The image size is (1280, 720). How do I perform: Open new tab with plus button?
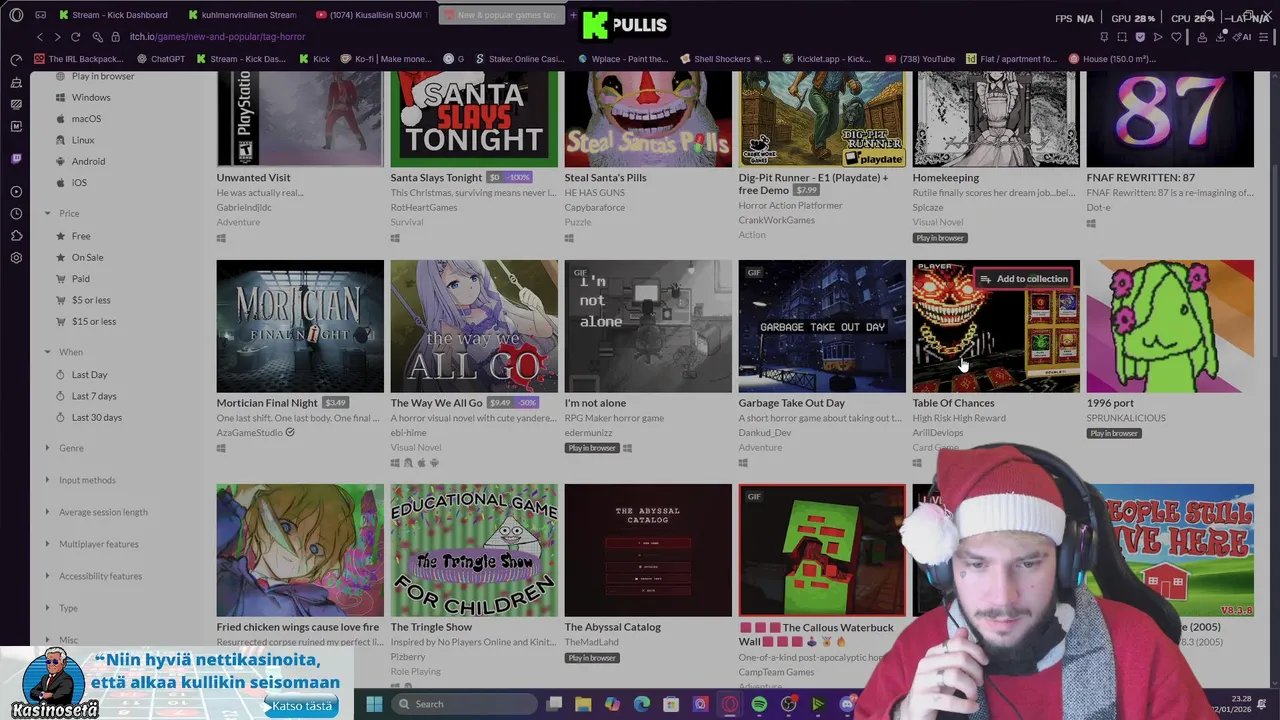pos(573,15)
